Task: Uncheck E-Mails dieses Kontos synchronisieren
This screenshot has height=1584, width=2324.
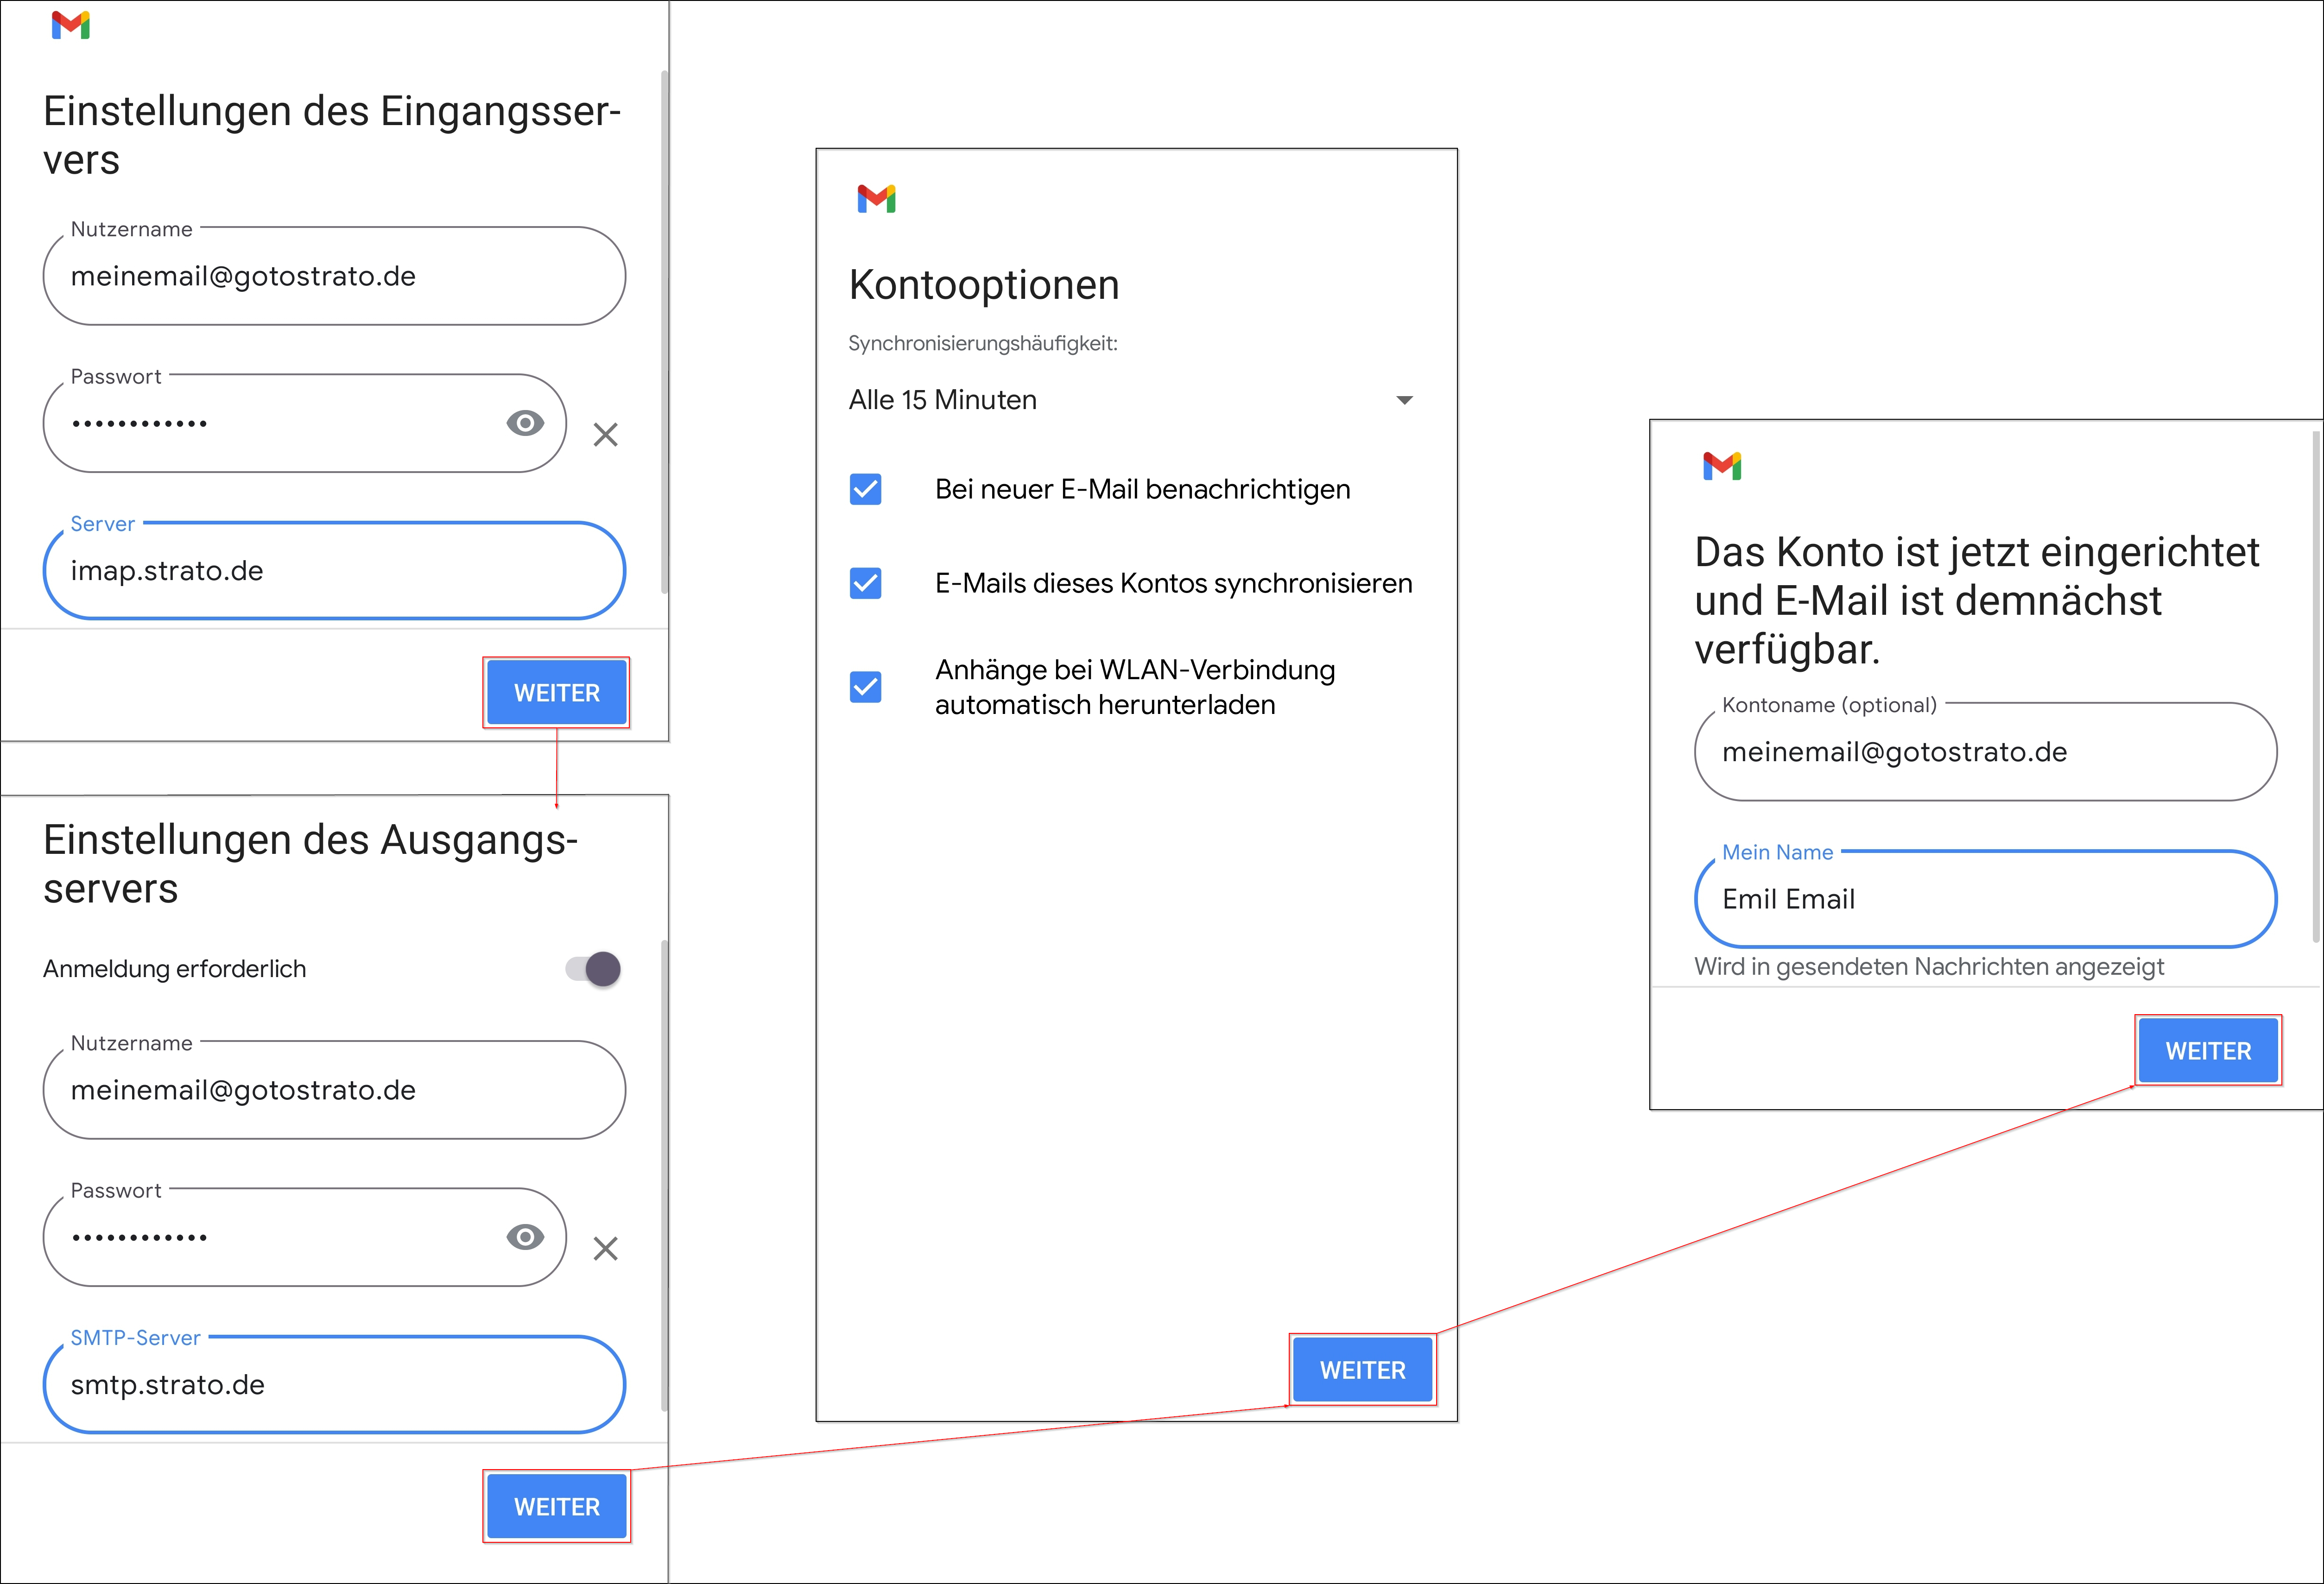Action: pos(865,583)
